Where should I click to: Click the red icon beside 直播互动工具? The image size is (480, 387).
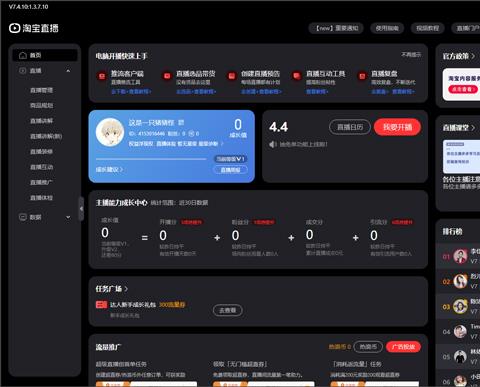click(296, 76)
